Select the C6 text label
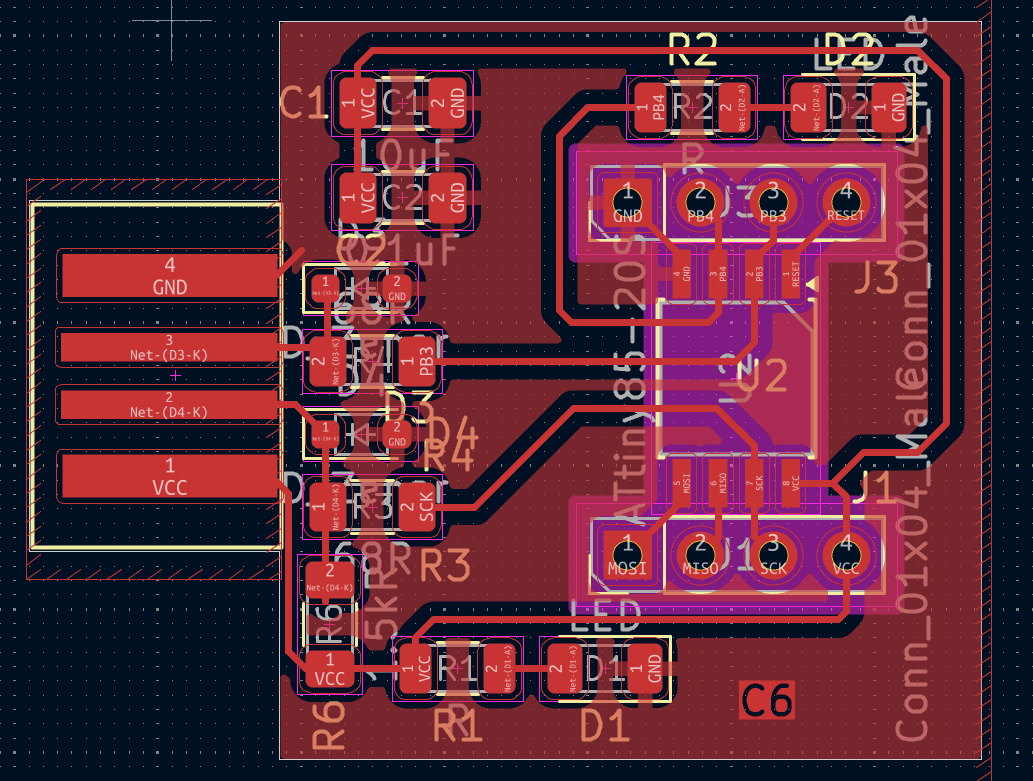The width and height of the screenshot is (1033, 781). point(767,701)
